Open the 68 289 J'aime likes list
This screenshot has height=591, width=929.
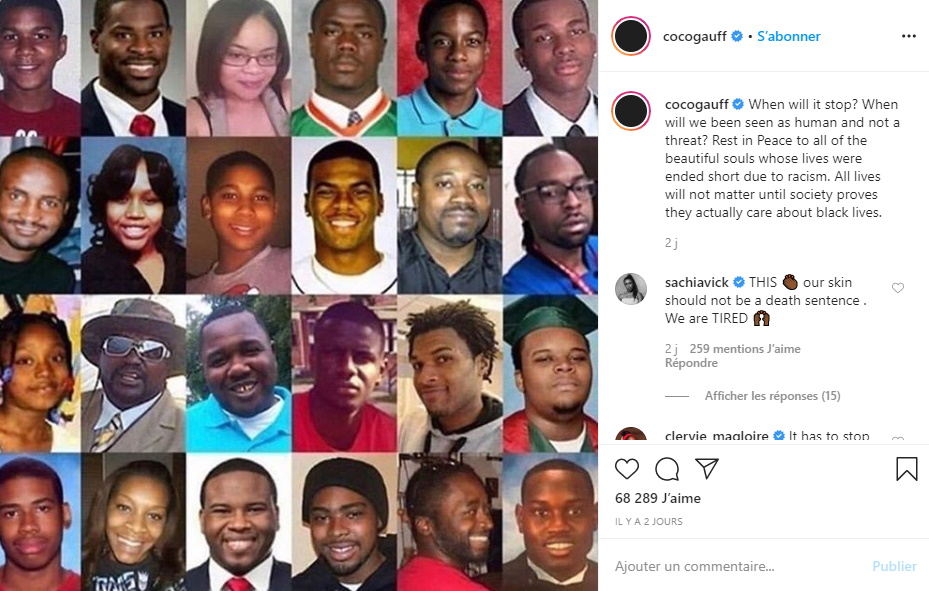point(658,498)
